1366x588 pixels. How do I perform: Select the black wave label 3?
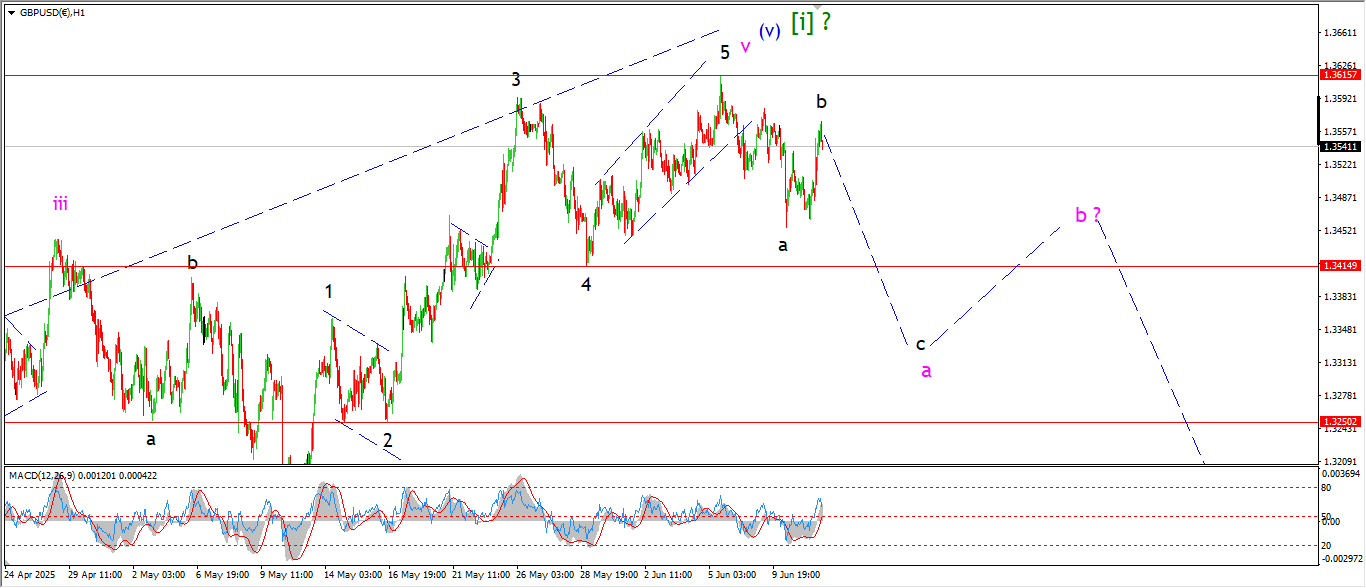coord(516,80)
